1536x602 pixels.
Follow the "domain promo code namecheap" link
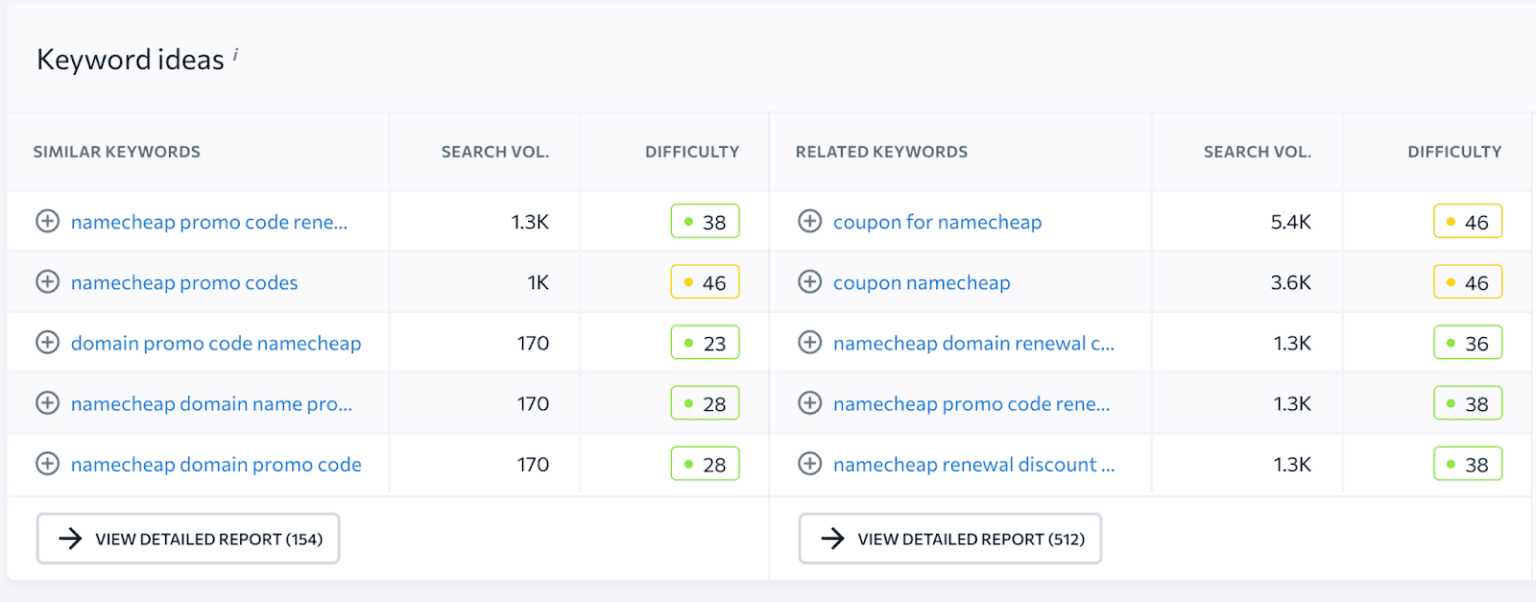coord(216,343)
